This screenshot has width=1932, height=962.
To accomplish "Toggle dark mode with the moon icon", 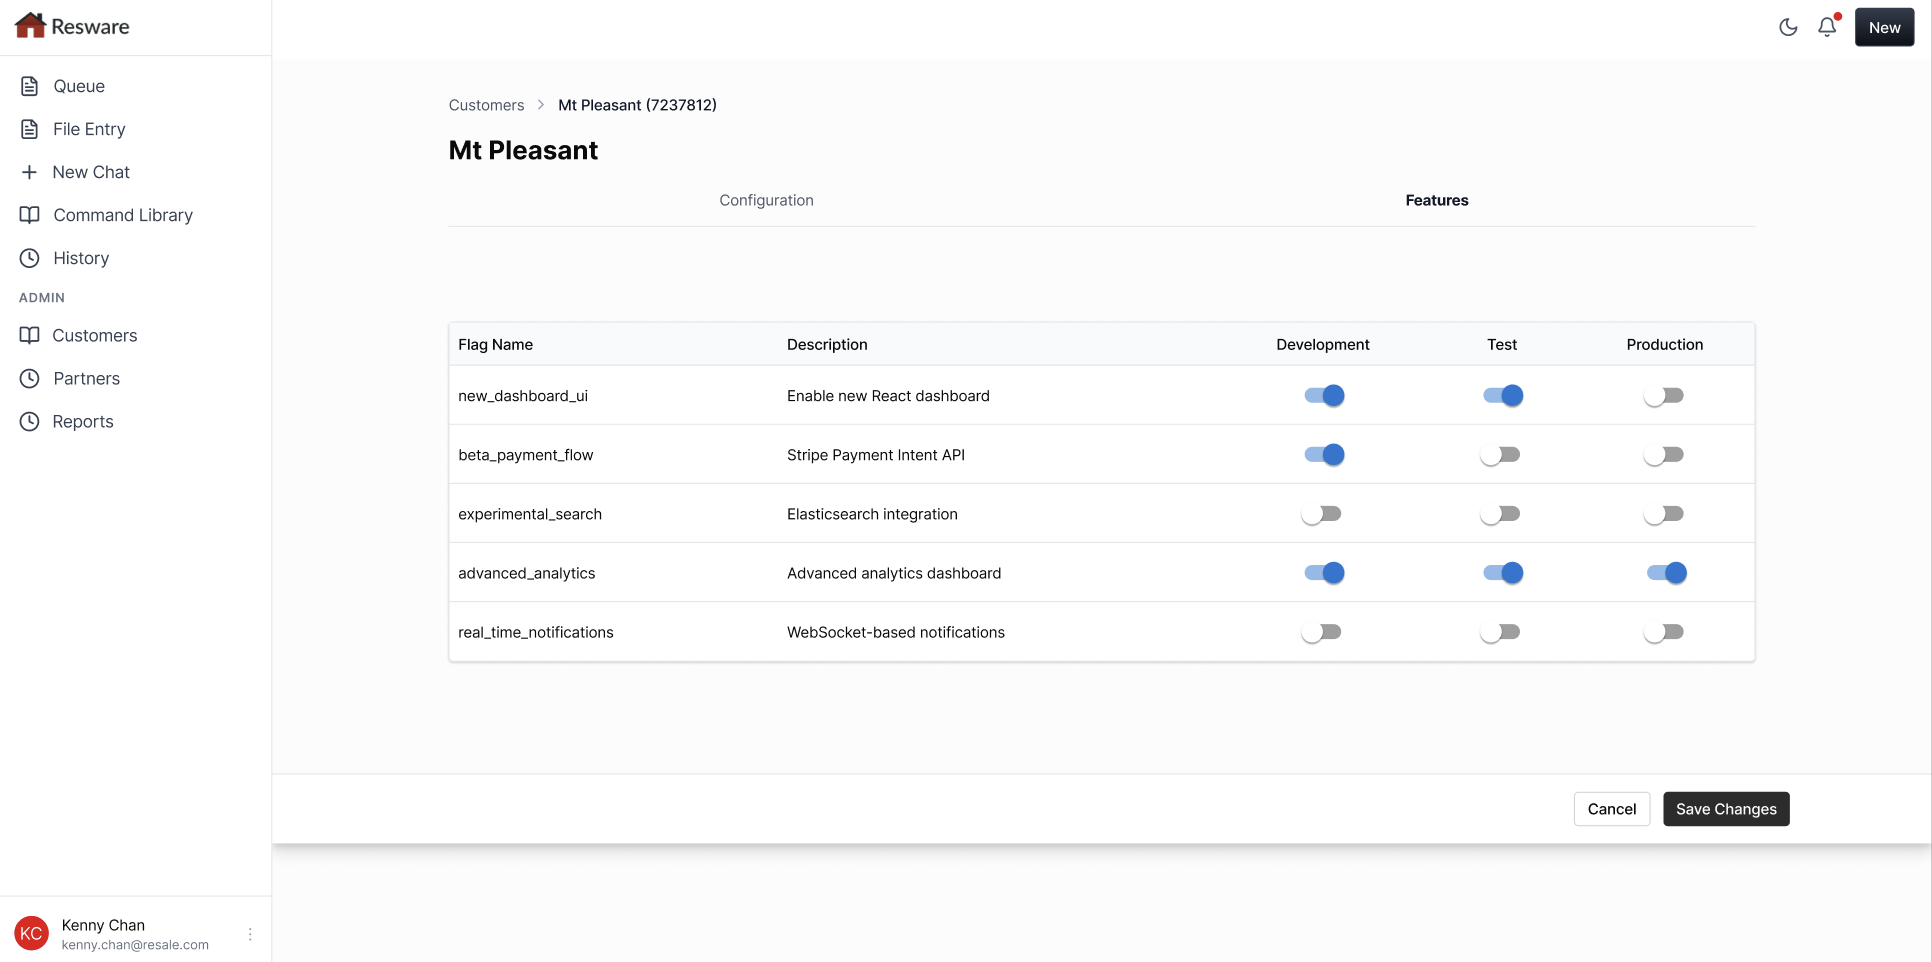I will point(1788,27).
